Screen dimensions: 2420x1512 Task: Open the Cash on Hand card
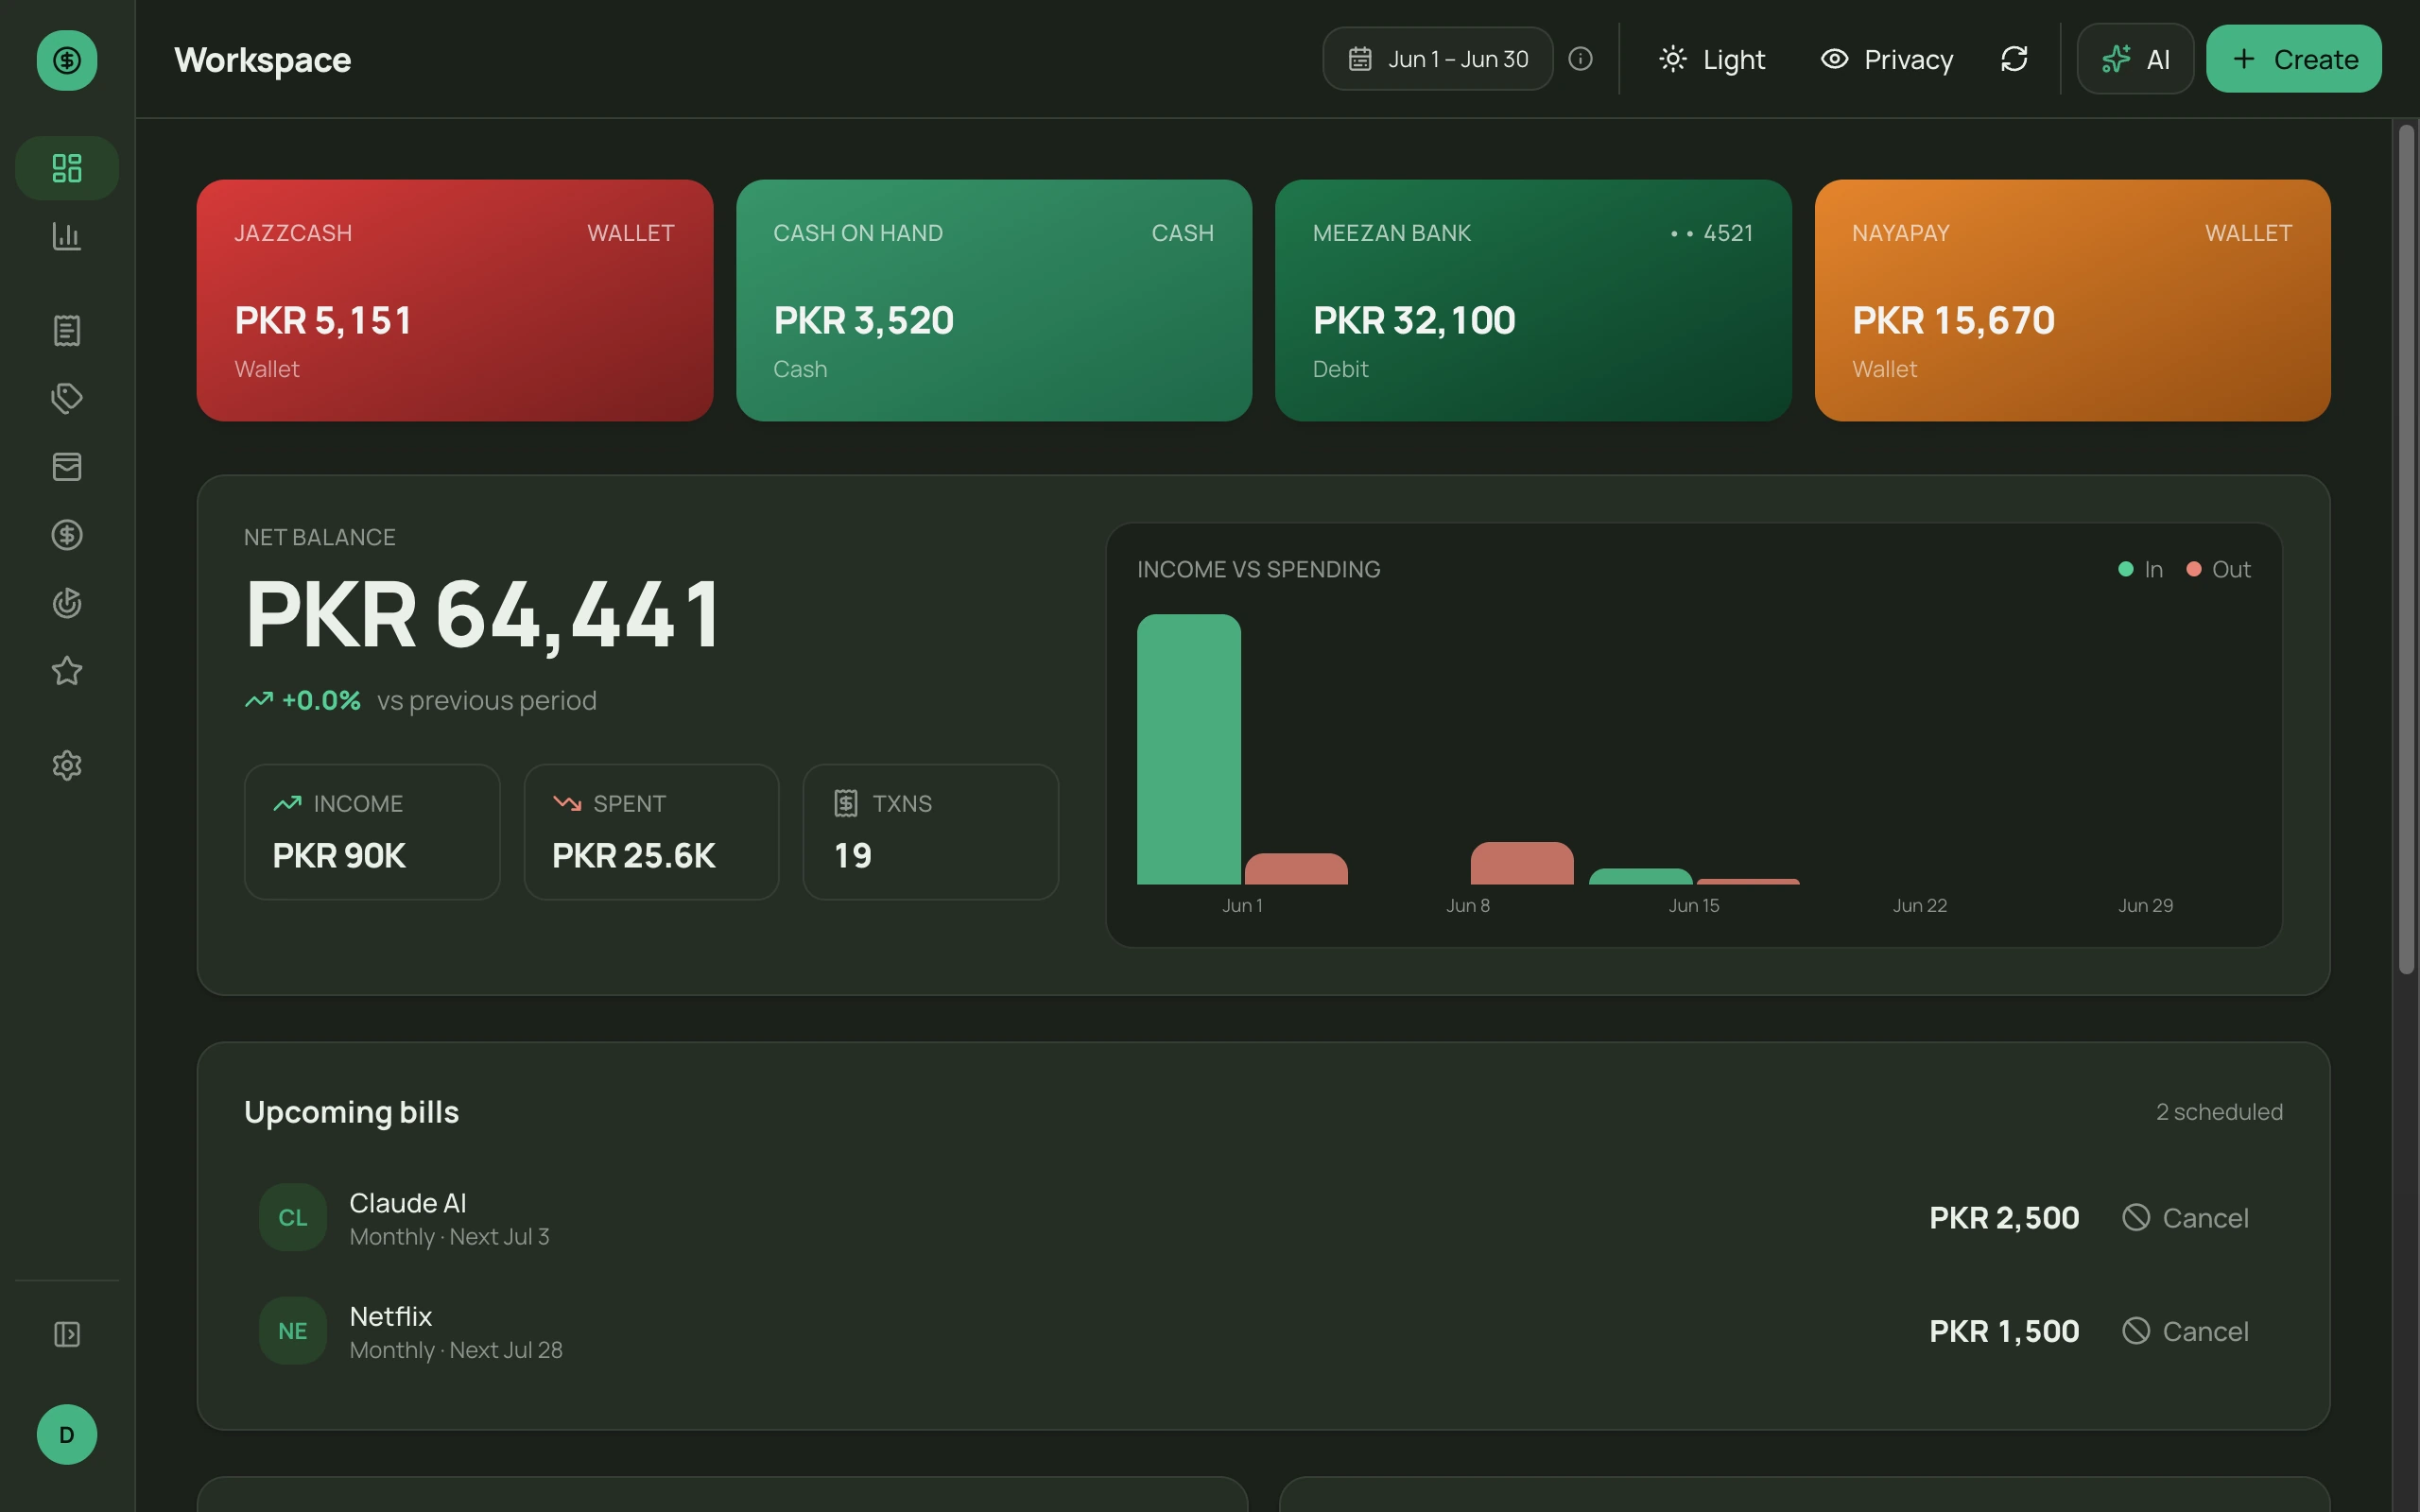click(x=994, y=300)
